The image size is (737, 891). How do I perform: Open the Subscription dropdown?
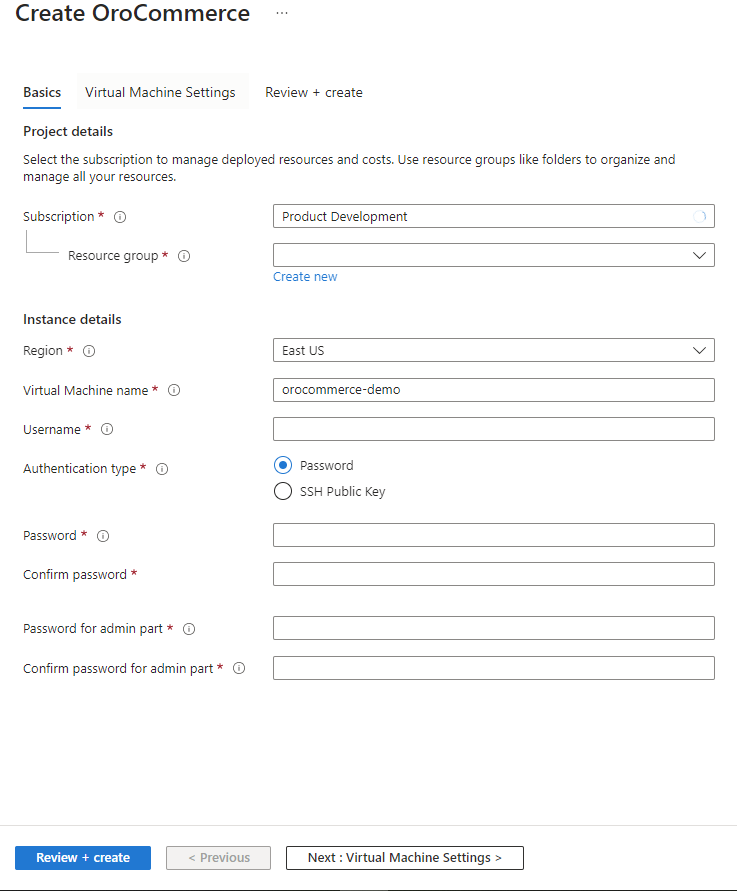point(493,216)
